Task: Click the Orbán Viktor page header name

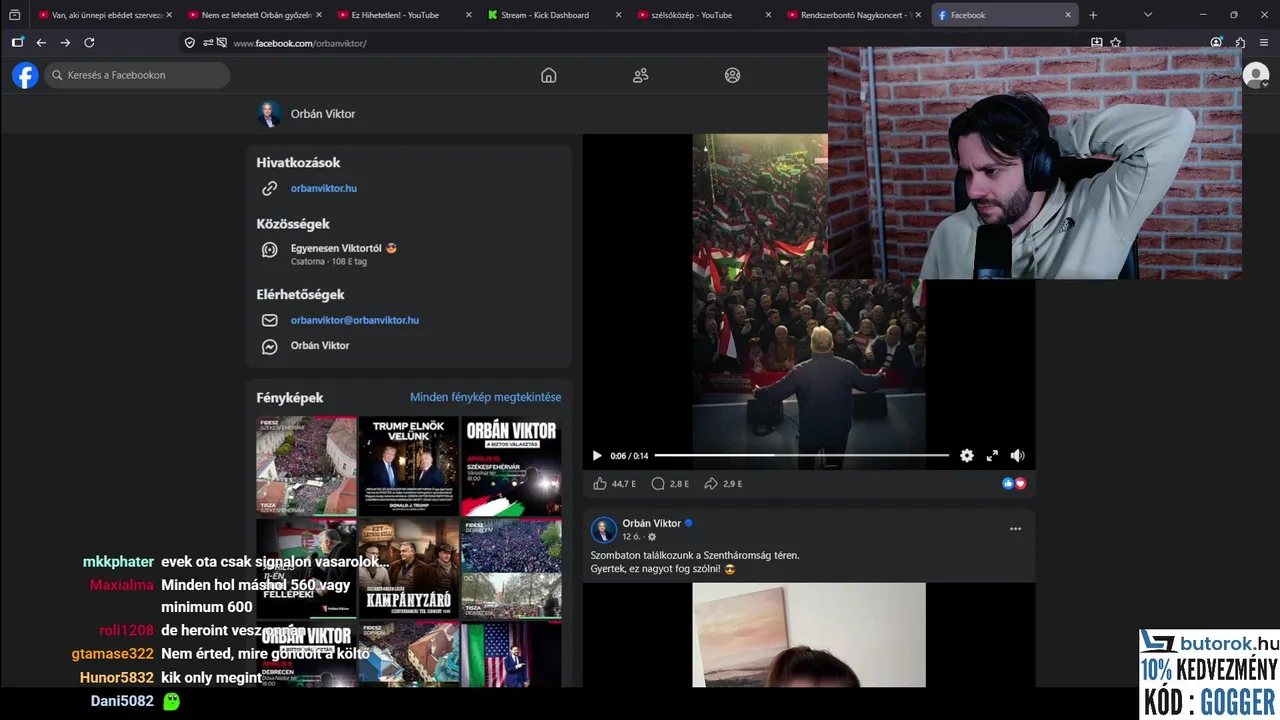Action: coord(323,114)
